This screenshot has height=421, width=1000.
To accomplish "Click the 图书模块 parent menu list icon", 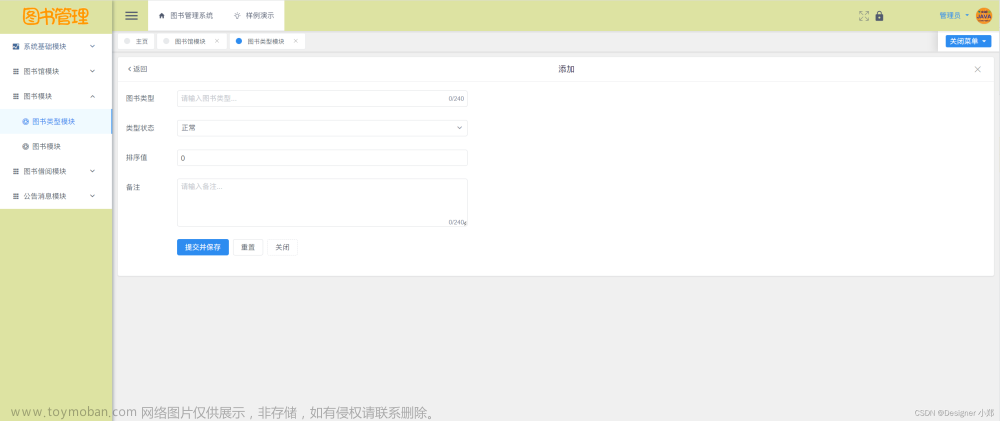I will pos(16,96).
